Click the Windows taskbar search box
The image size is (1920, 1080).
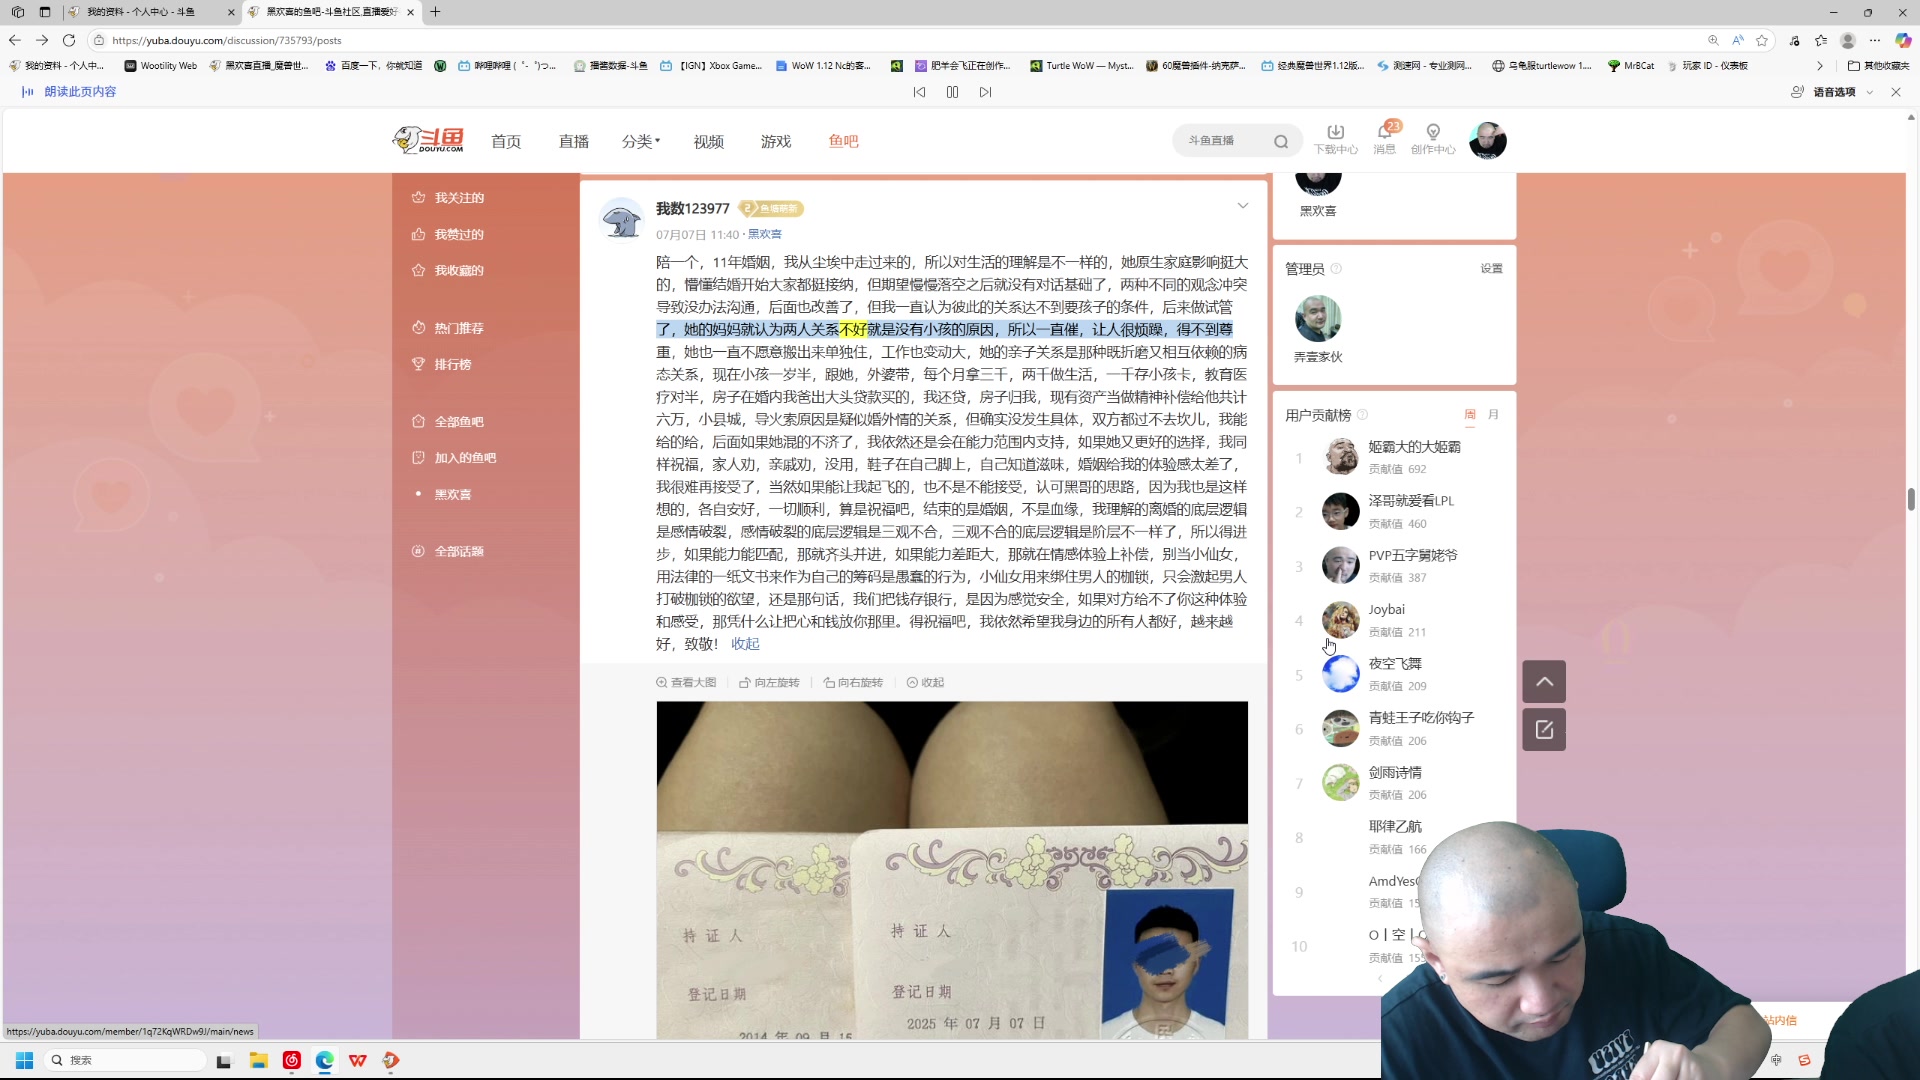[125, 1060]
